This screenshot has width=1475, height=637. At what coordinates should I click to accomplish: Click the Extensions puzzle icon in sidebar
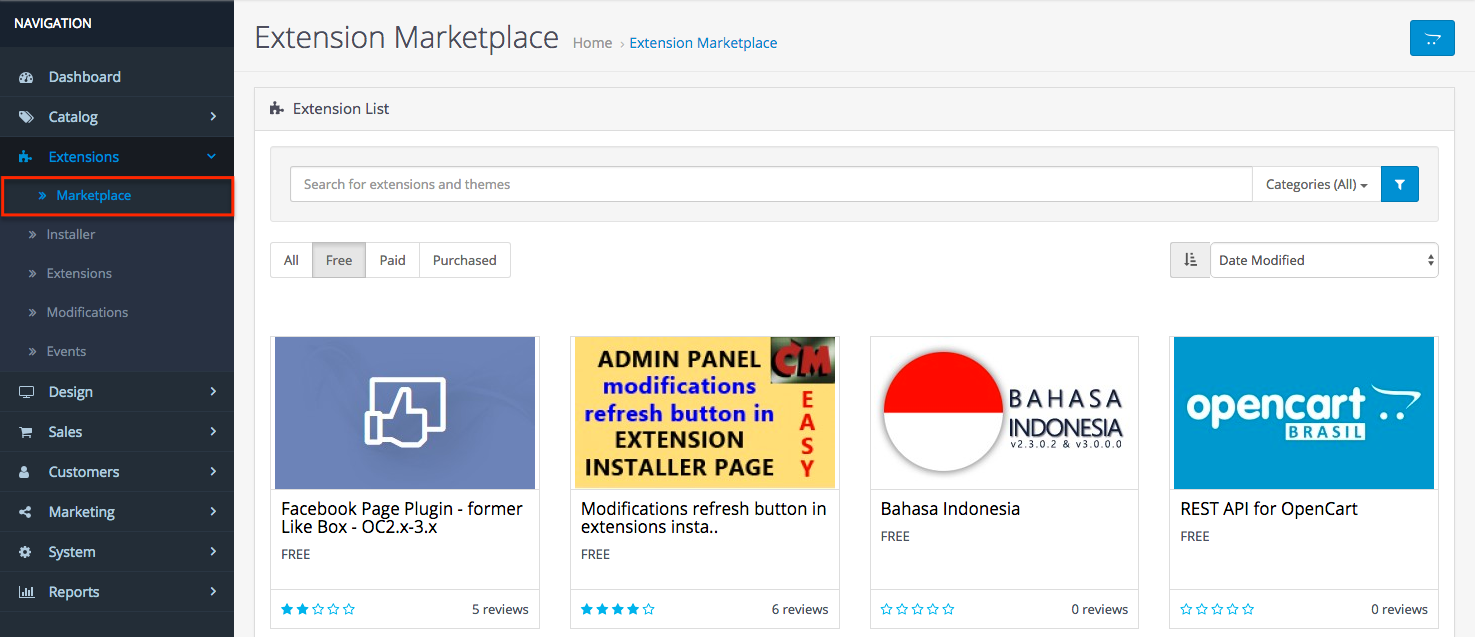click(x=27, y=157)
